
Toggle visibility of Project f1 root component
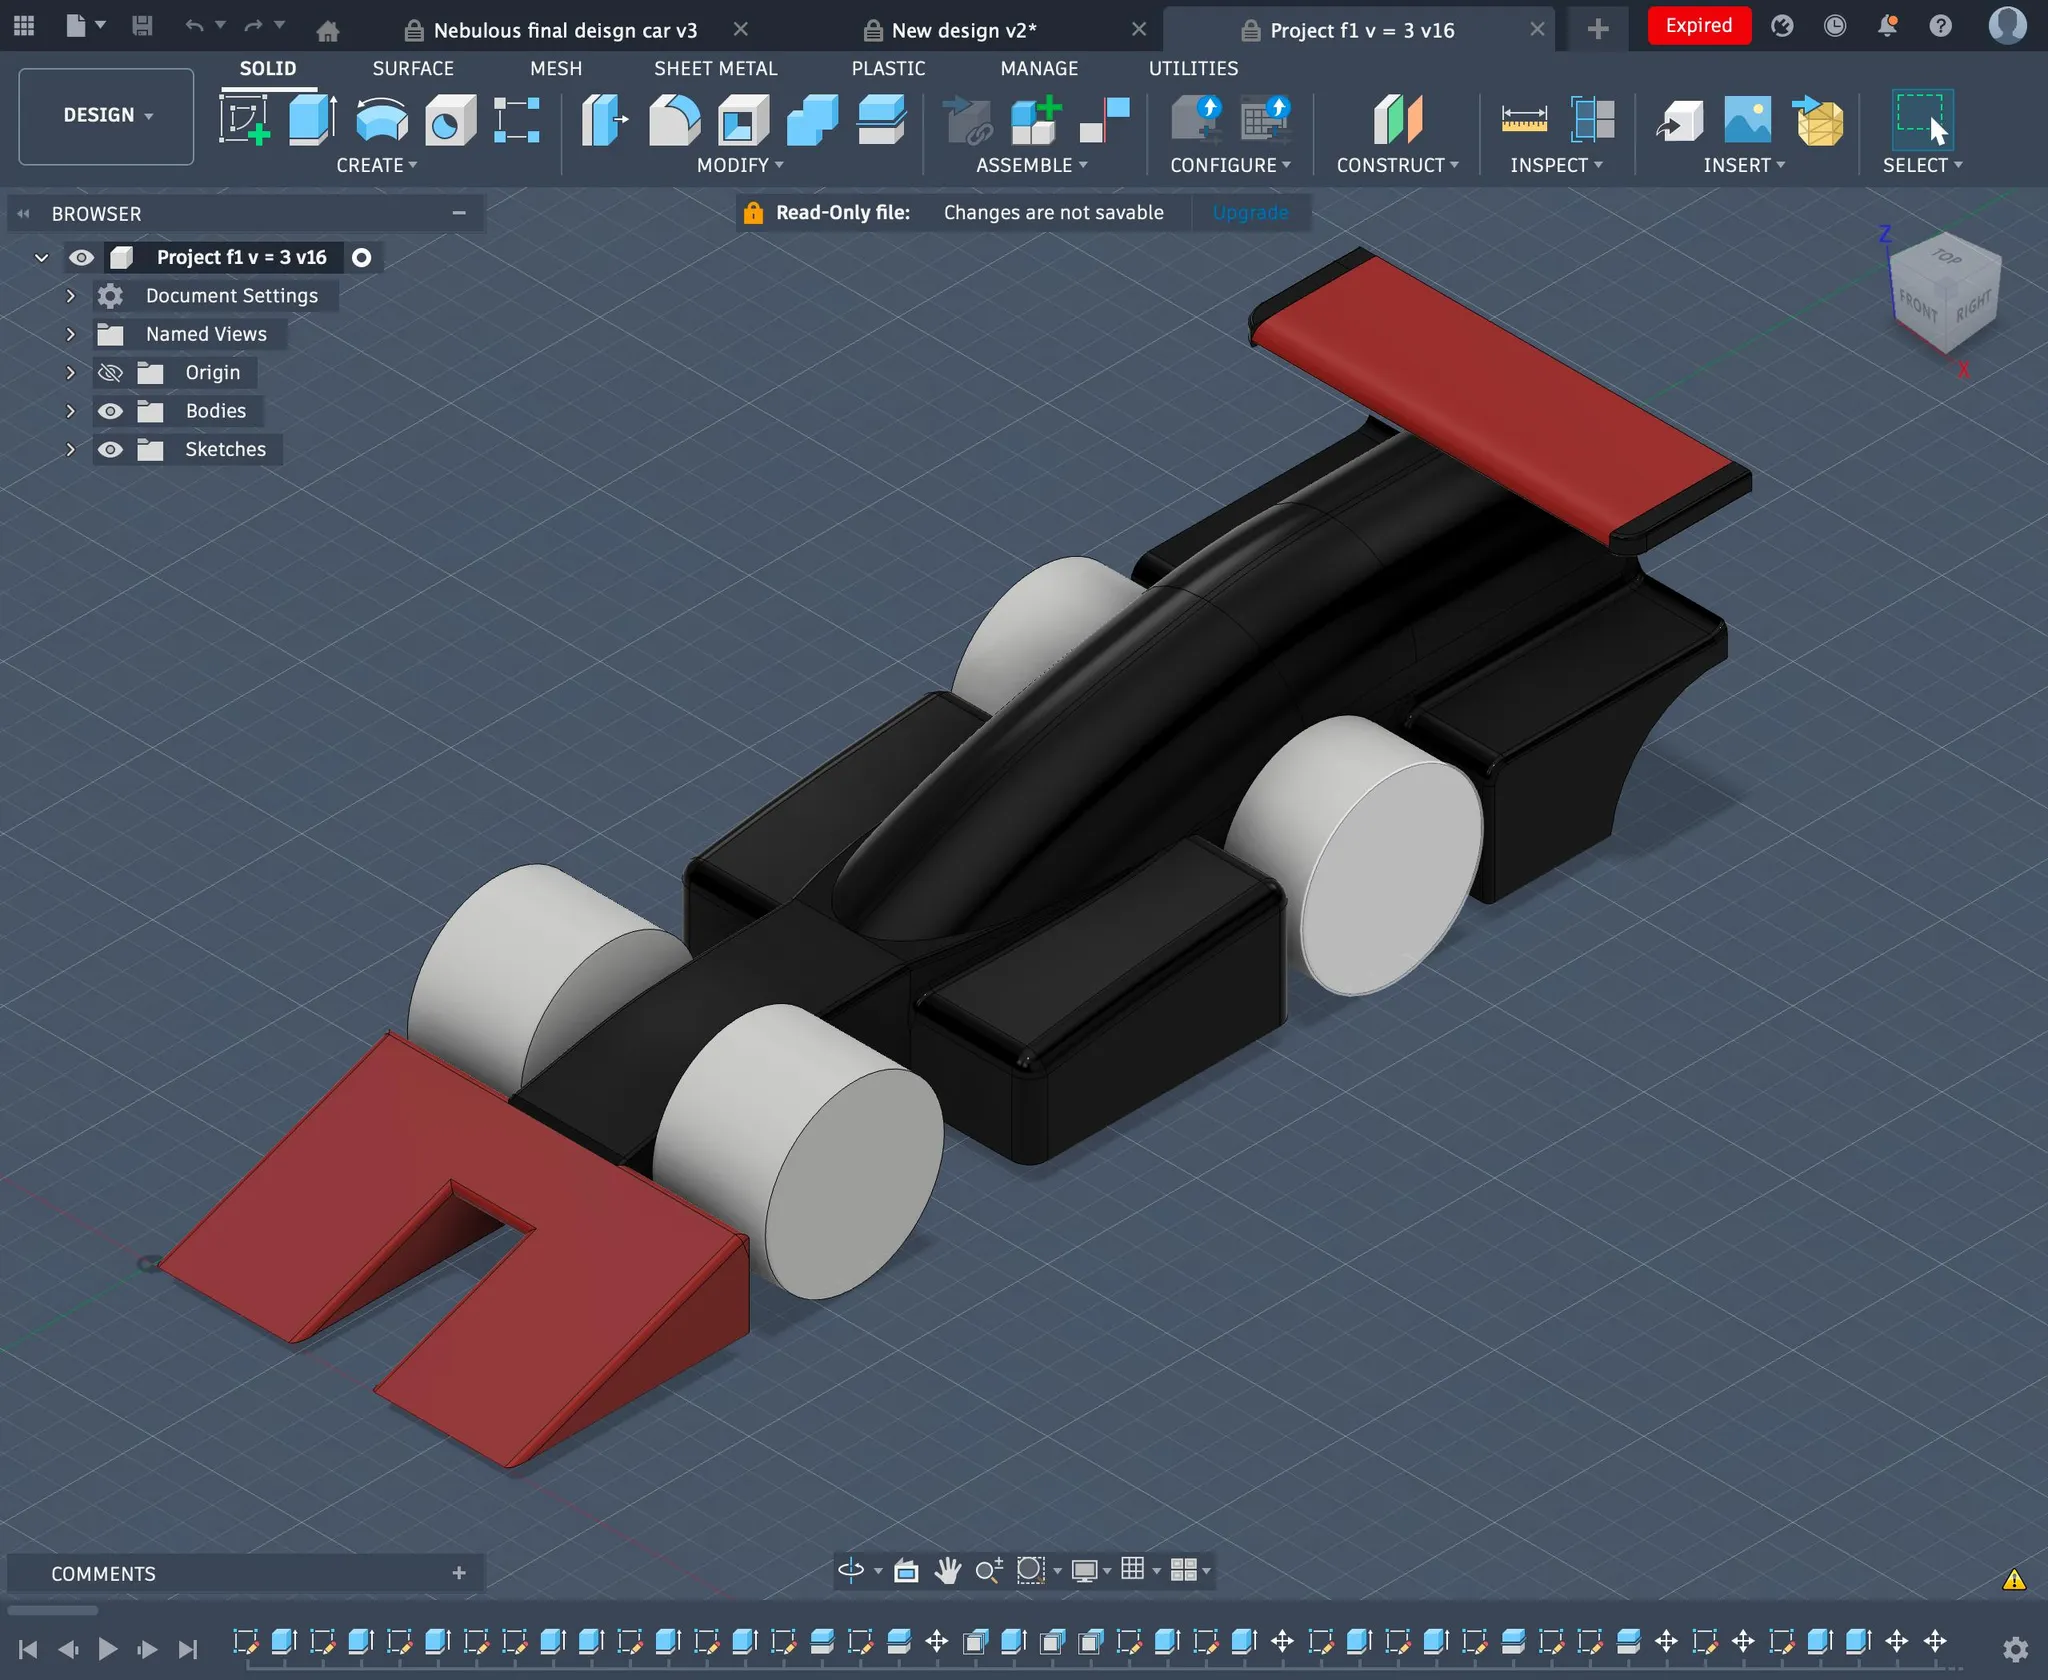[x=81, y=258]
